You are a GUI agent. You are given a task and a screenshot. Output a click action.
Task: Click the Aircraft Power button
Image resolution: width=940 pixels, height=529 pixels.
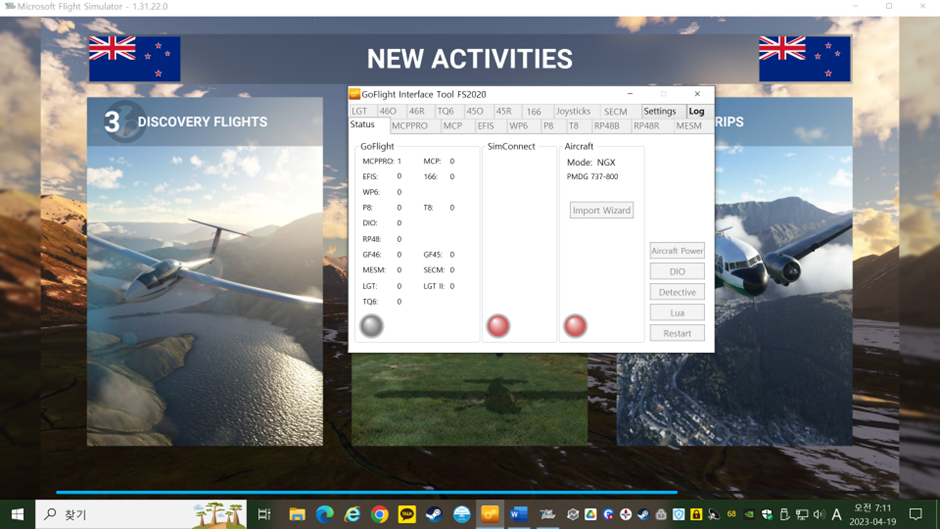coord(677,251)
